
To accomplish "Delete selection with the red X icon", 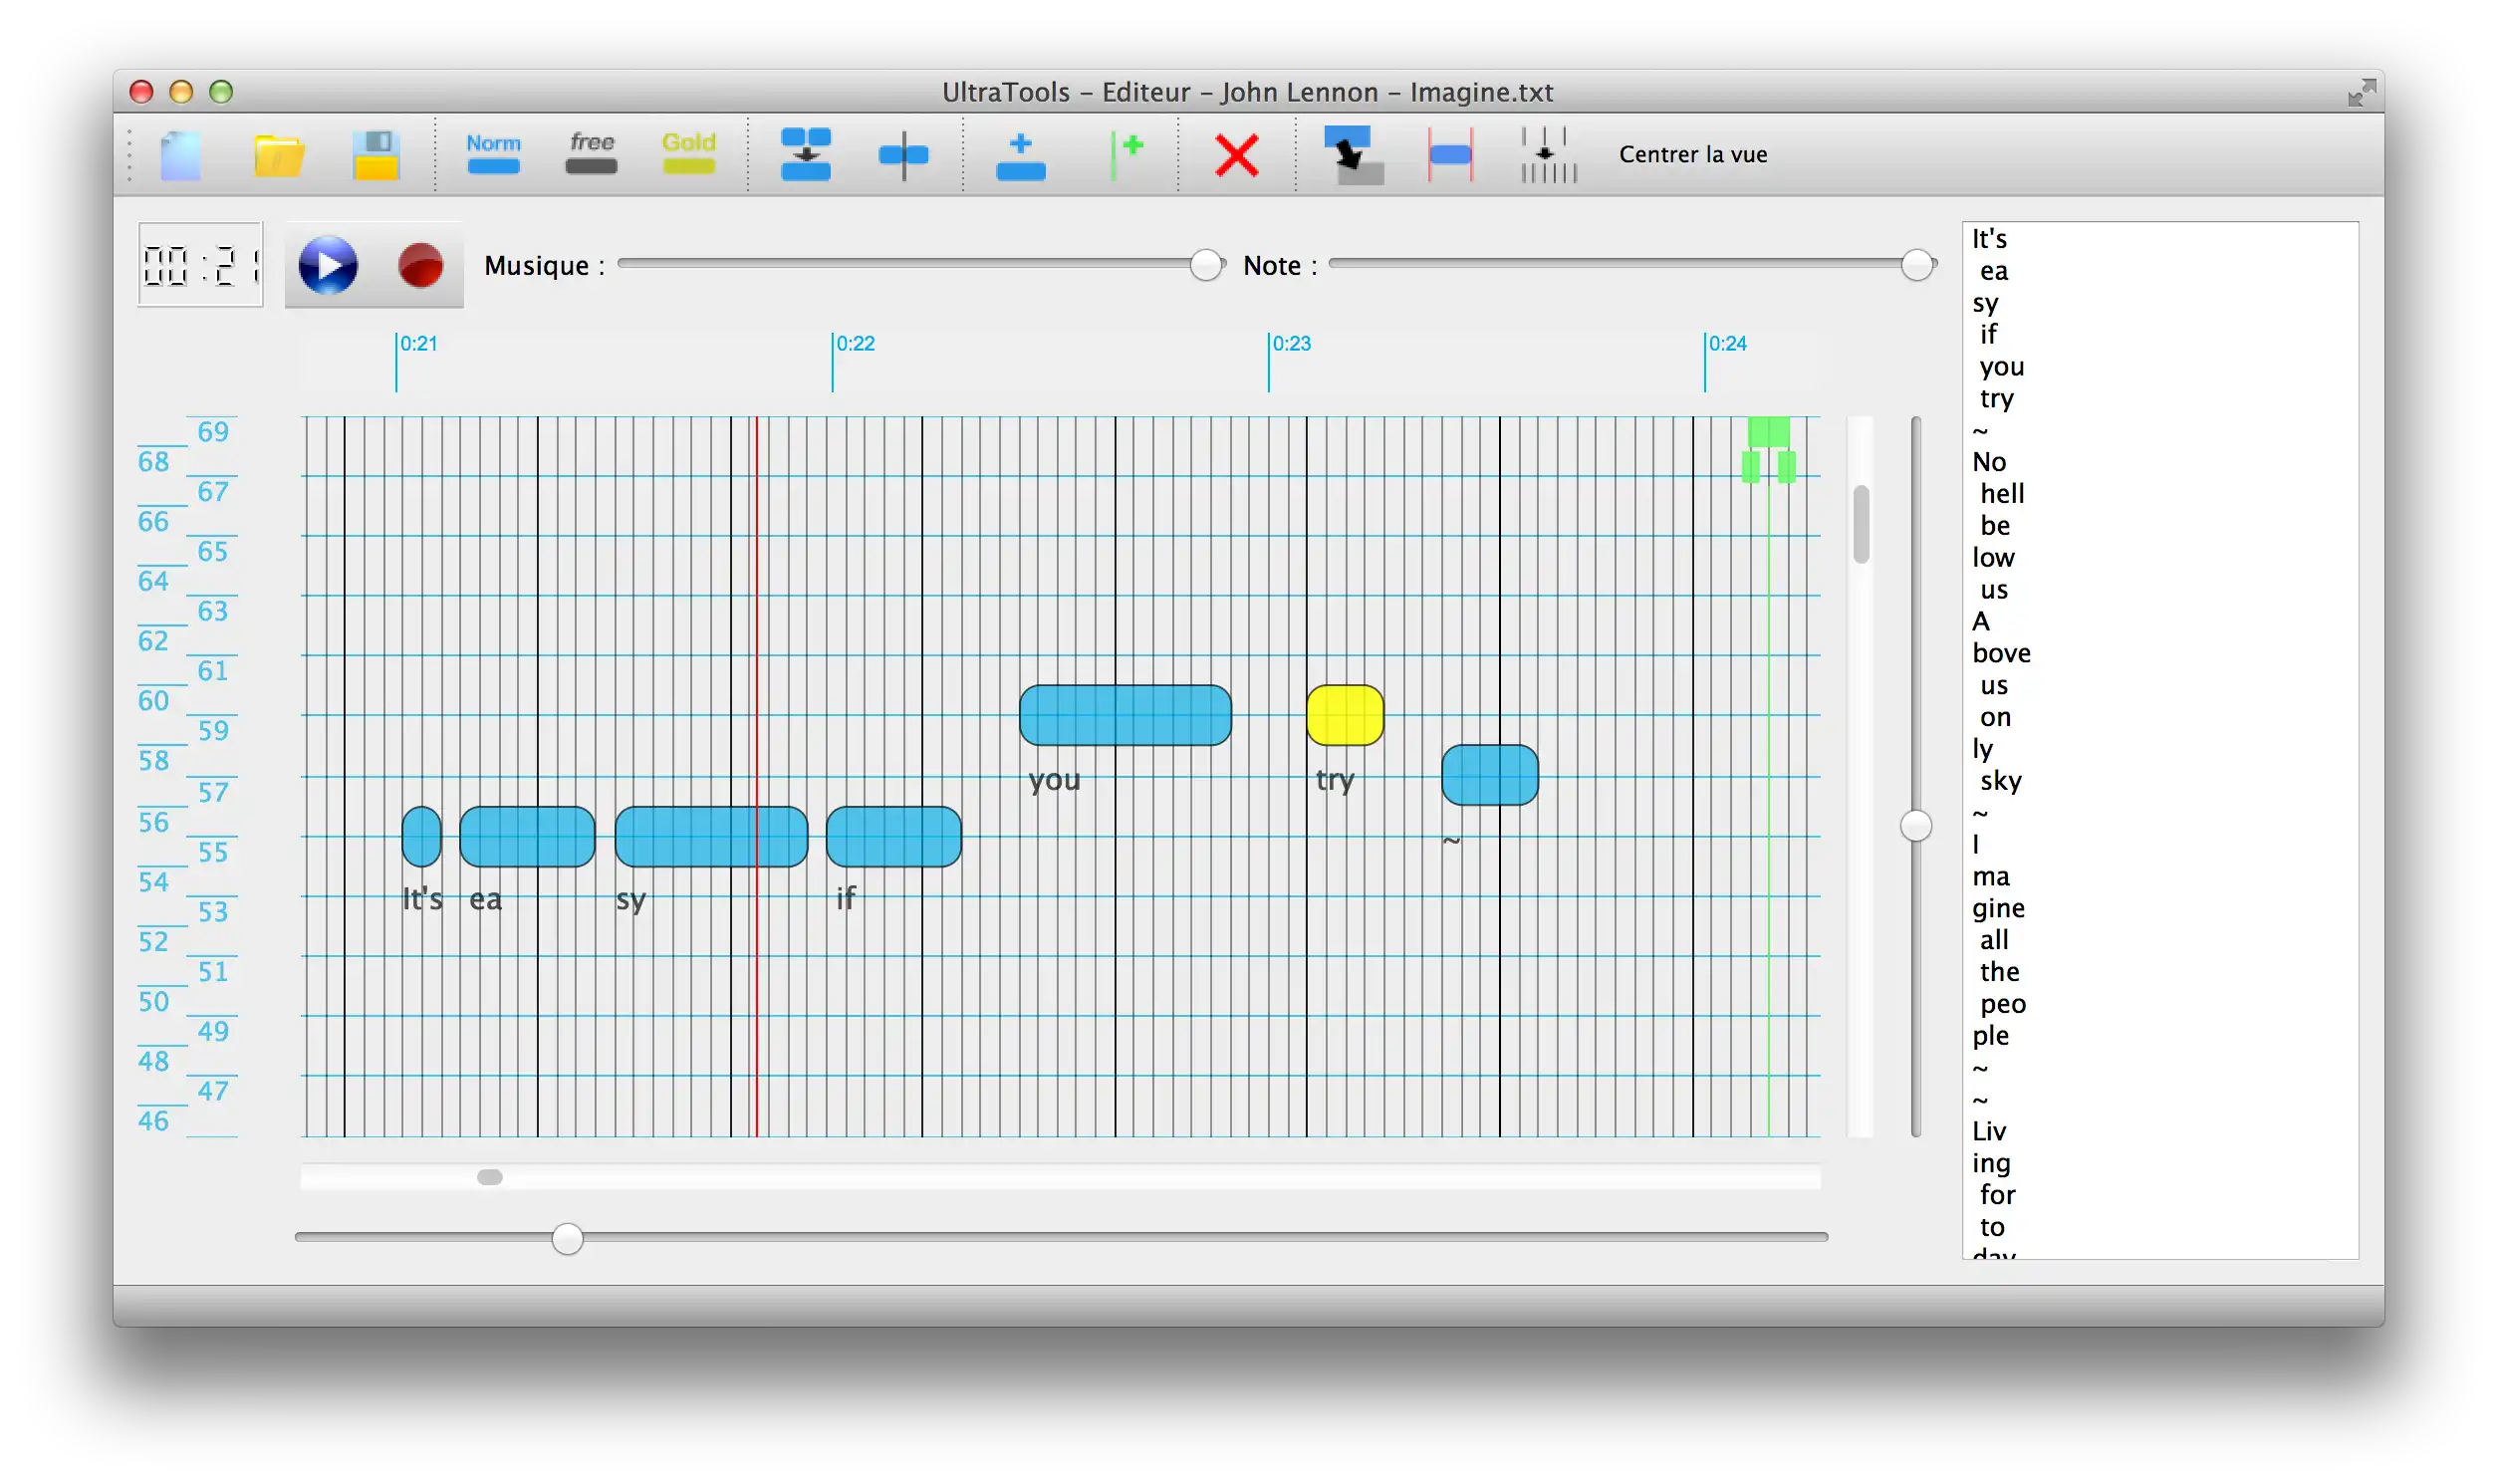I will pyautogui.click(x=1236, y=156).
